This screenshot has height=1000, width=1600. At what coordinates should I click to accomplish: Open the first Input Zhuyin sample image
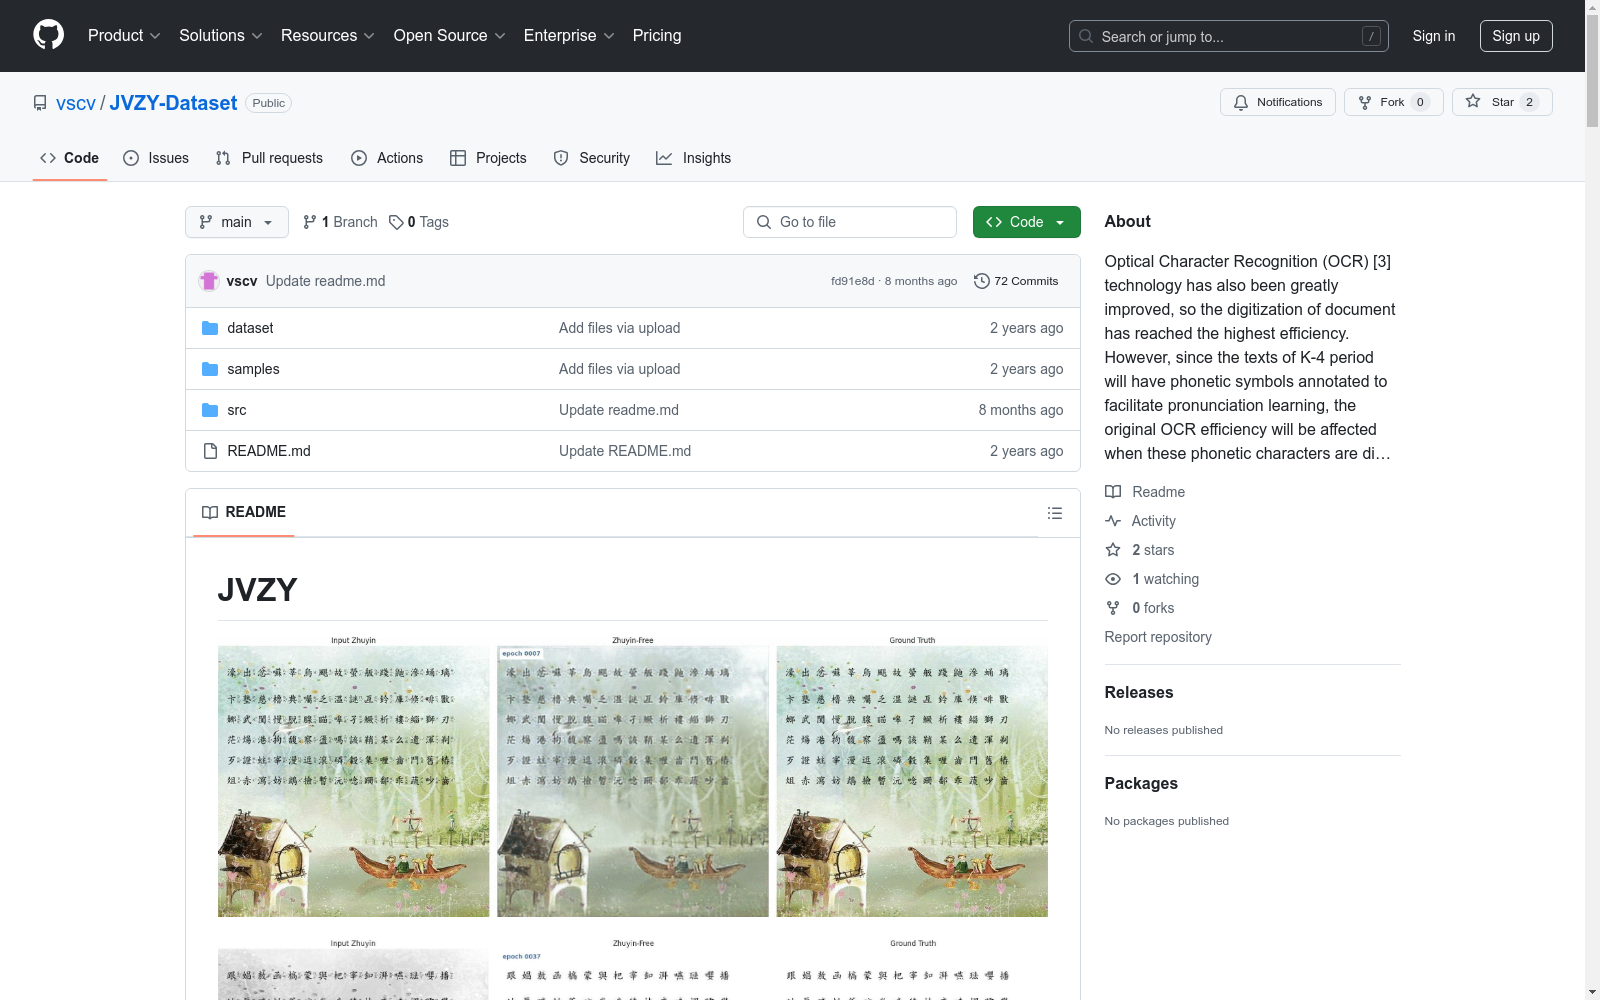pyautogui.click(x=354, y=781)
